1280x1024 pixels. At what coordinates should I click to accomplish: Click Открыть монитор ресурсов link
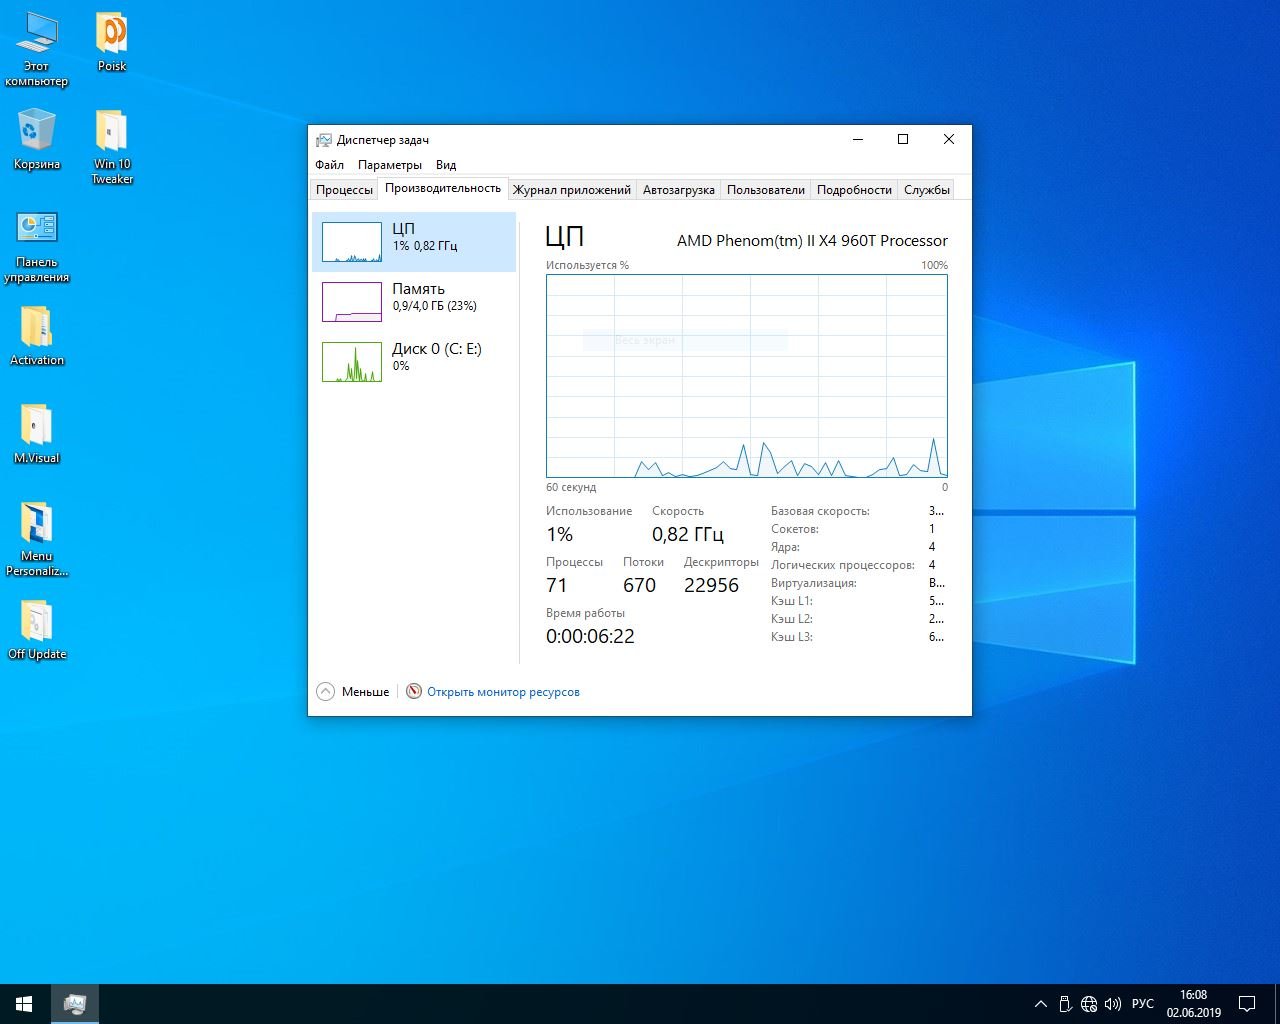coord(503,692)
